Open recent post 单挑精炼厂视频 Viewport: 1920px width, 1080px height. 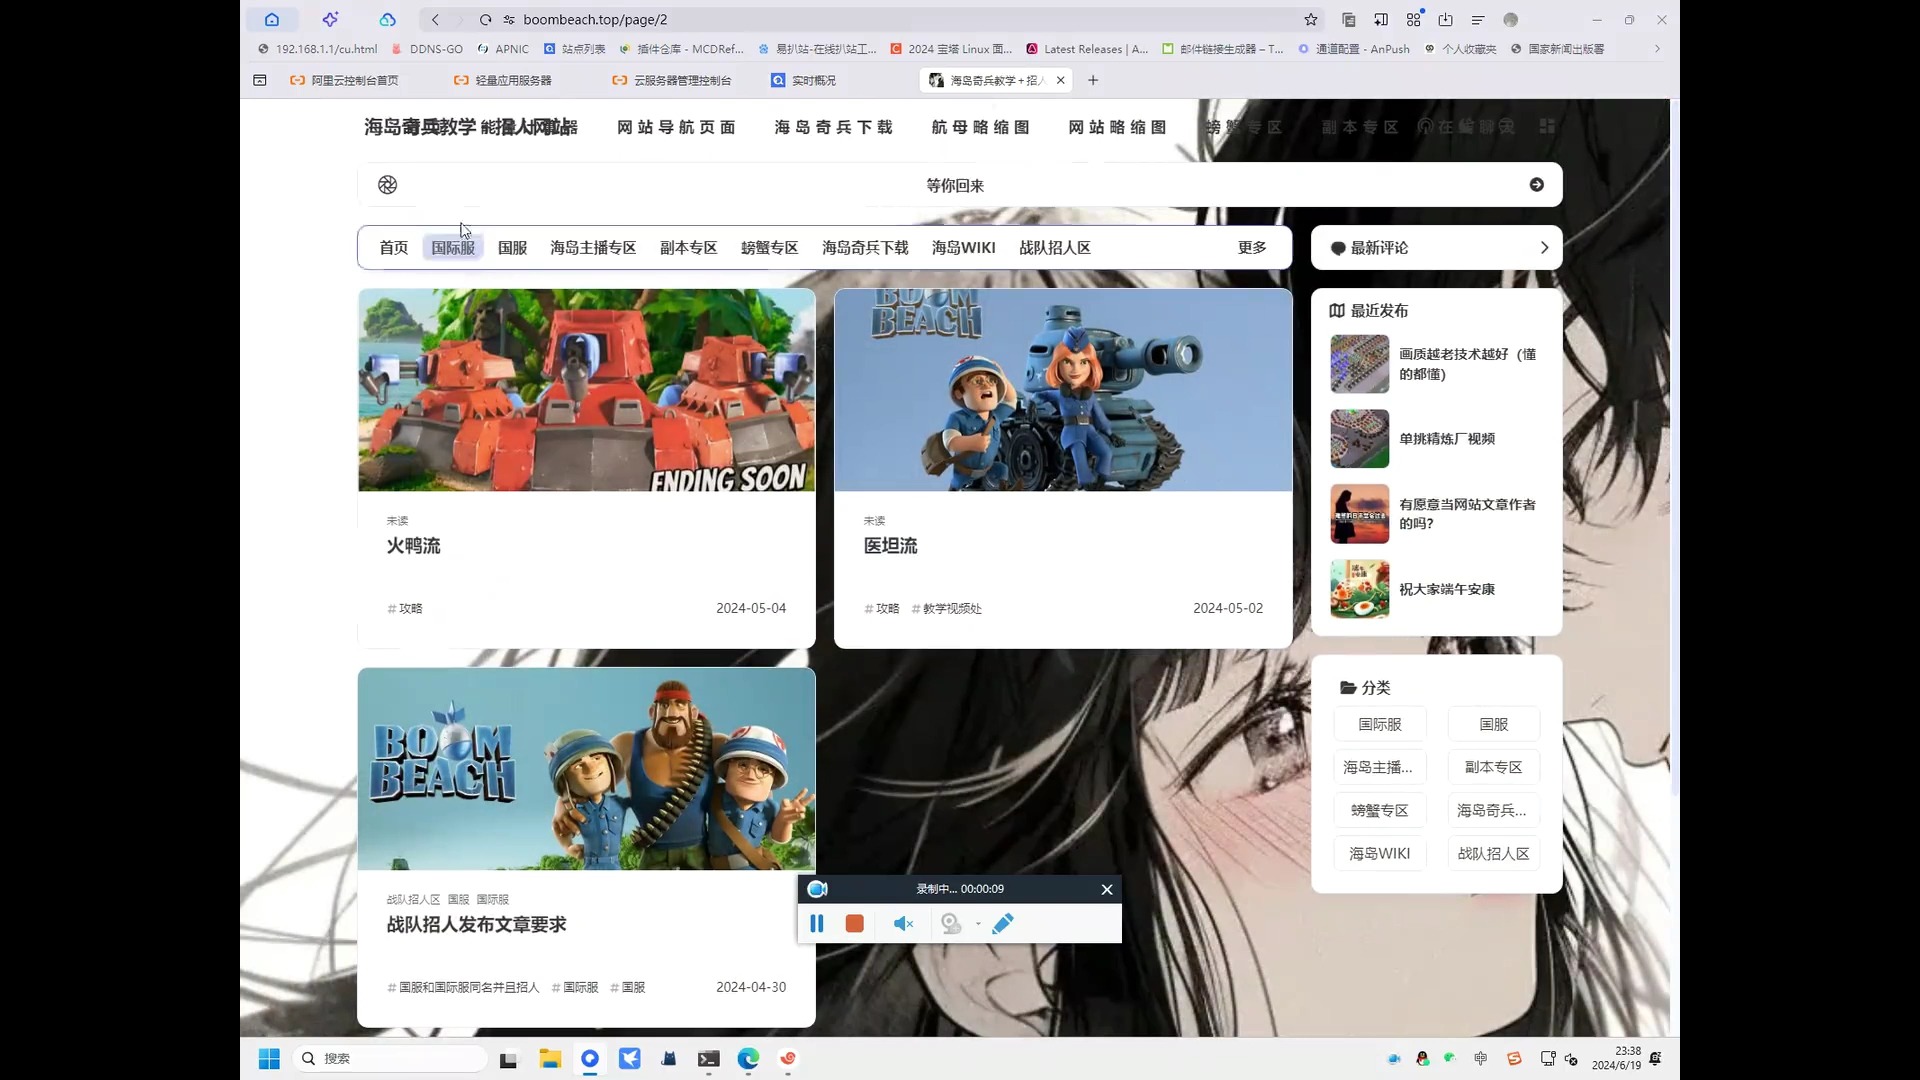pyautogui.click(x=1447, y=439)
